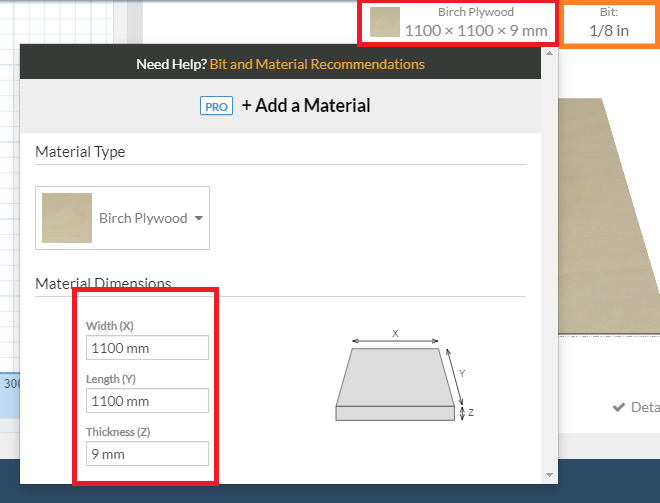Screen dimensions: 660x503
Task: Click the 'Need Help?' text
Action: point(172,64)
